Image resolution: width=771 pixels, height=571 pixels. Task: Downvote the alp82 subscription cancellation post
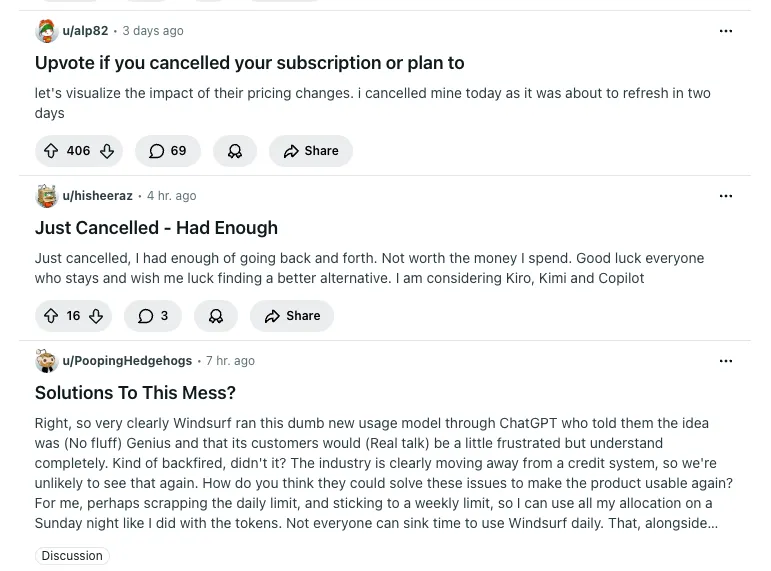(x=107, y=151)
